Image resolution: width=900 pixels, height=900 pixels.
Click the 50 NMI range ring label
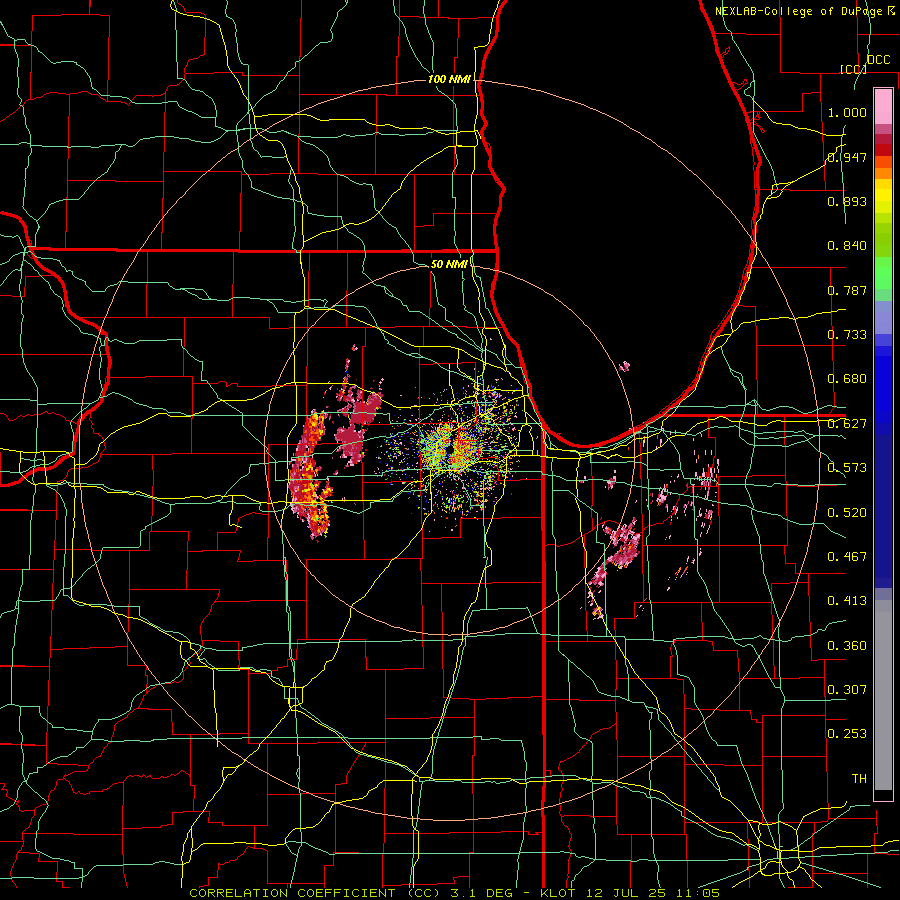click(449, 264)
